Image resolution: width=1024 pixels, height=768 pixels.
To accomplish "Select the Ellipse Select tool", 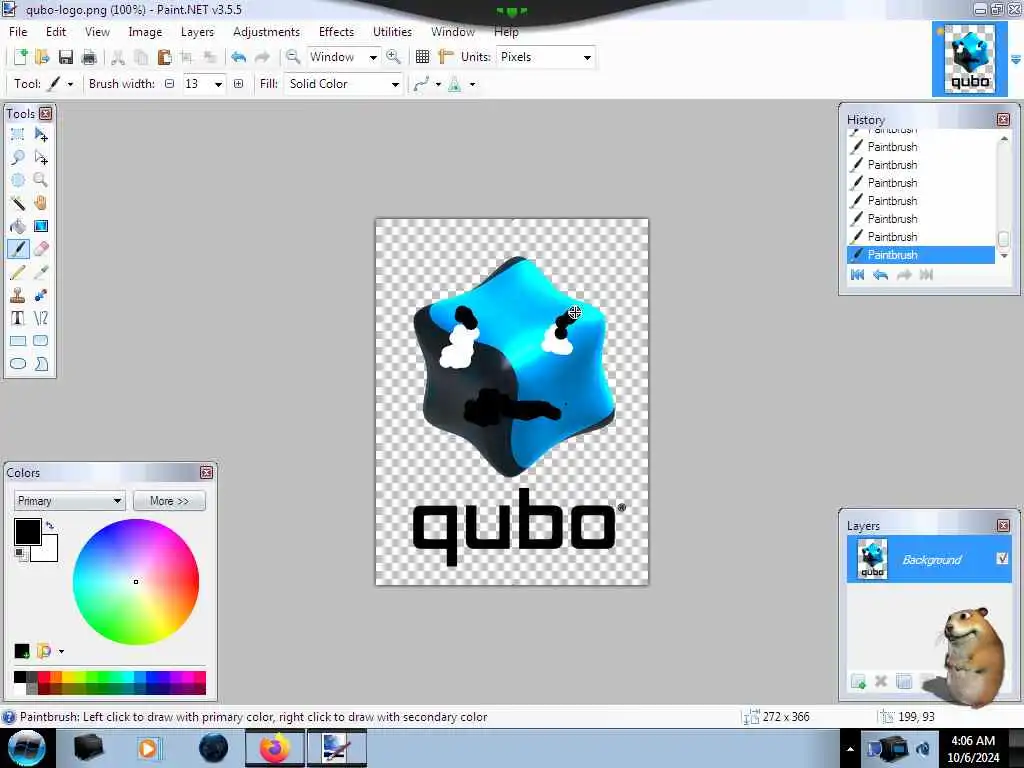I will pos(18,180).
